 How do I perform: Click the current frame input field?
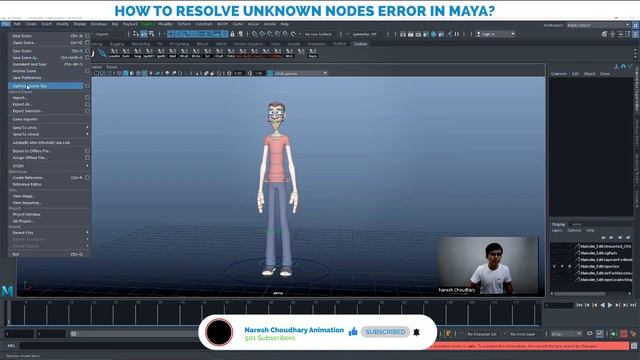pos(559,305)
